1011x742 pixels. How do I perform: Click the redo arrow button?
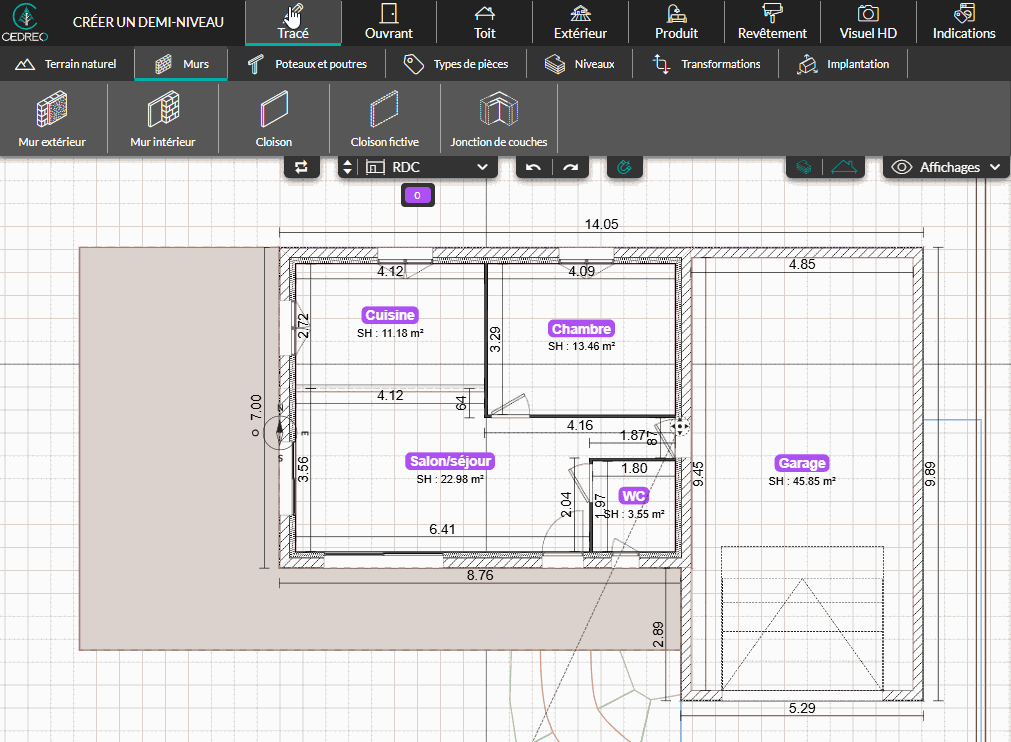pos(570,167)
